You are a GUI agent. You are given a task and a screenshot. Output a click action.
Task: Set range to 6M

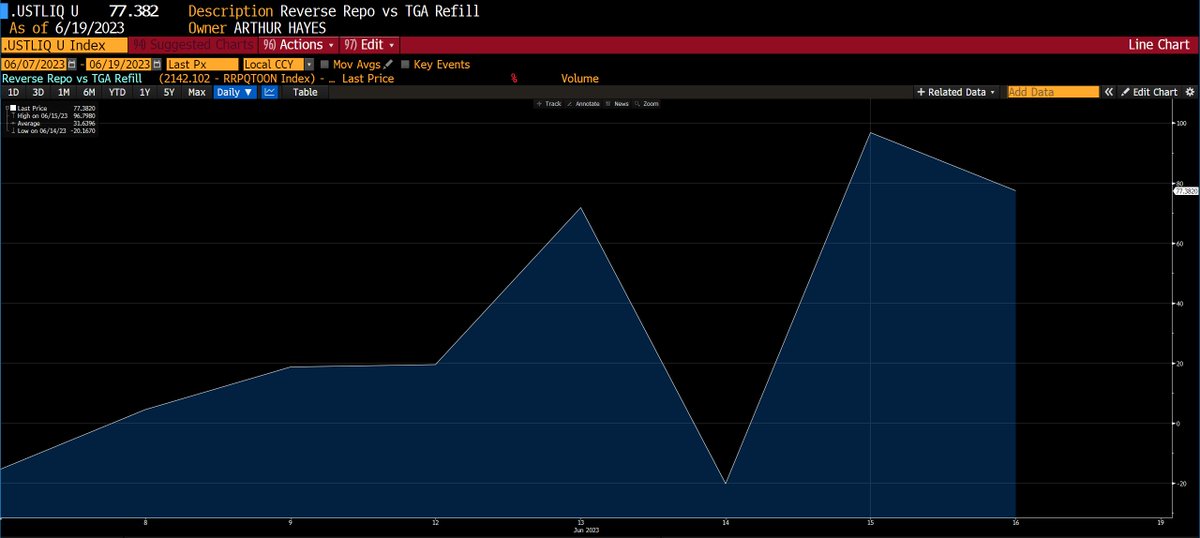click(89, 91)
